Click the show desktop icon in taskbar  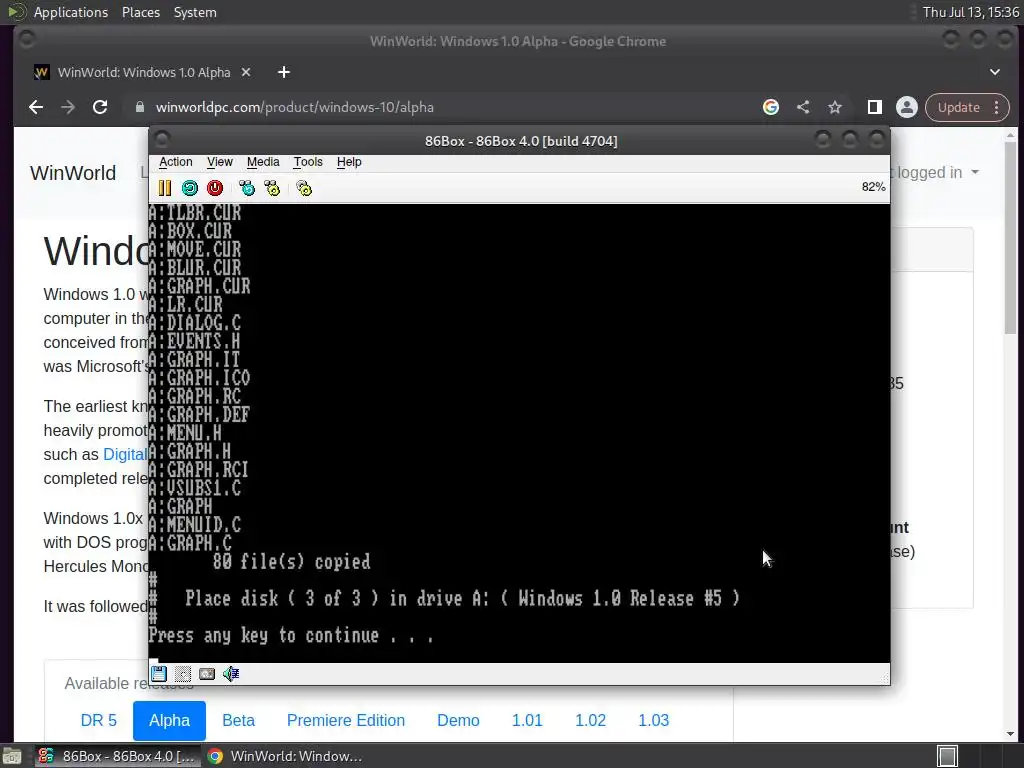(x=12, y=756)
